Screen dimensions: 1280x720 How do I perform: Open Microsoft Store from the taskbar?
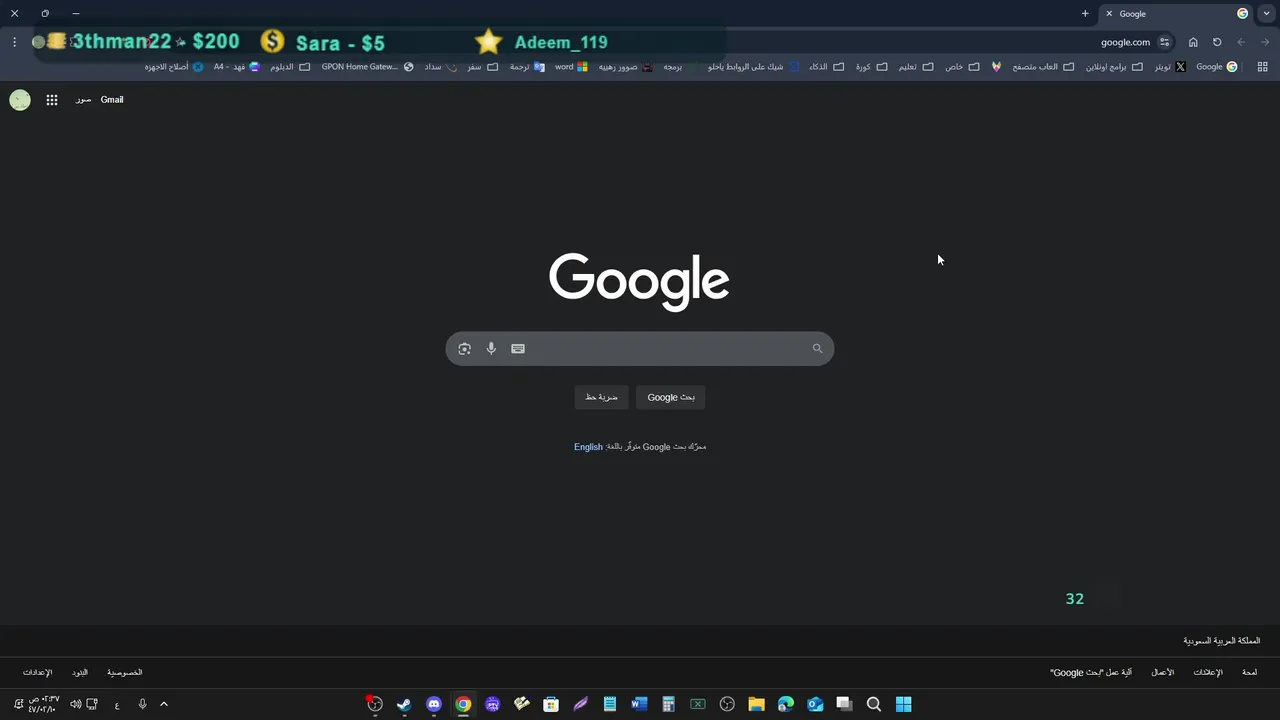pyautogui.click(x=551, y=704)
